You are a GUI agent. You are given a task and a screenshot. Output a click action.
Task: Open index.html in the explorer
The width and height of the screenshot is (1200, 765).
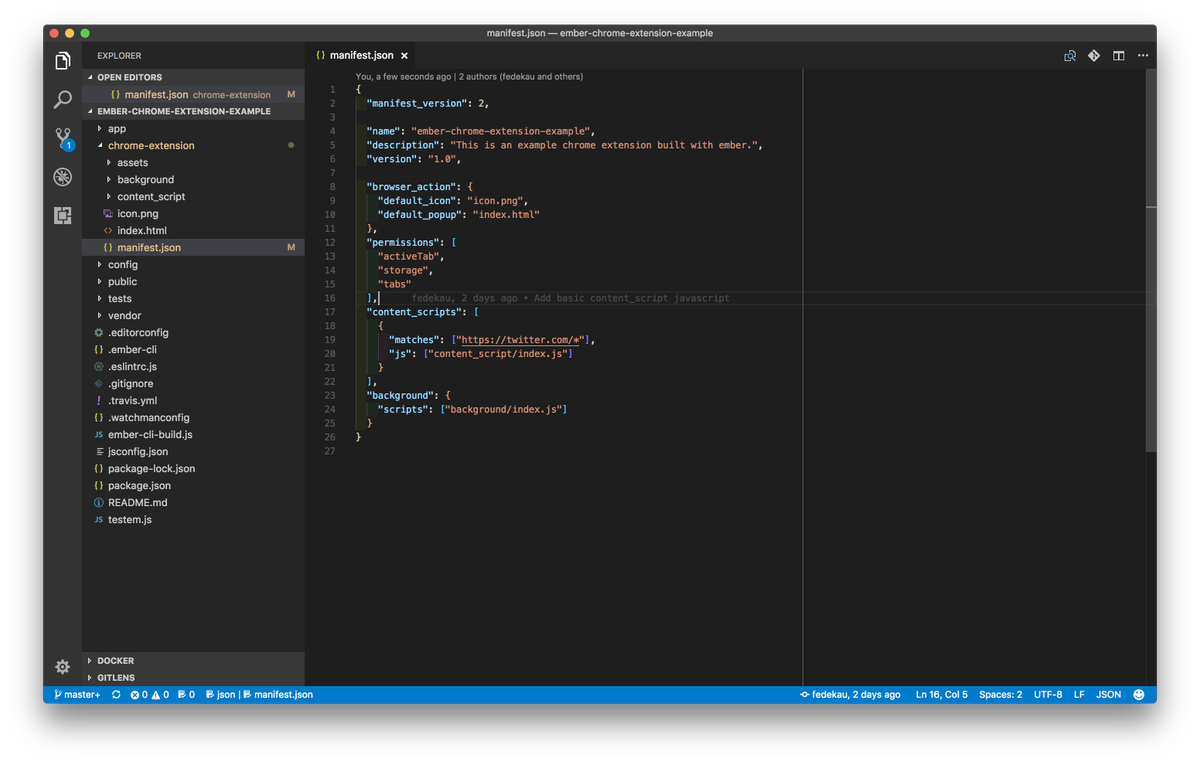coord(193,231)
